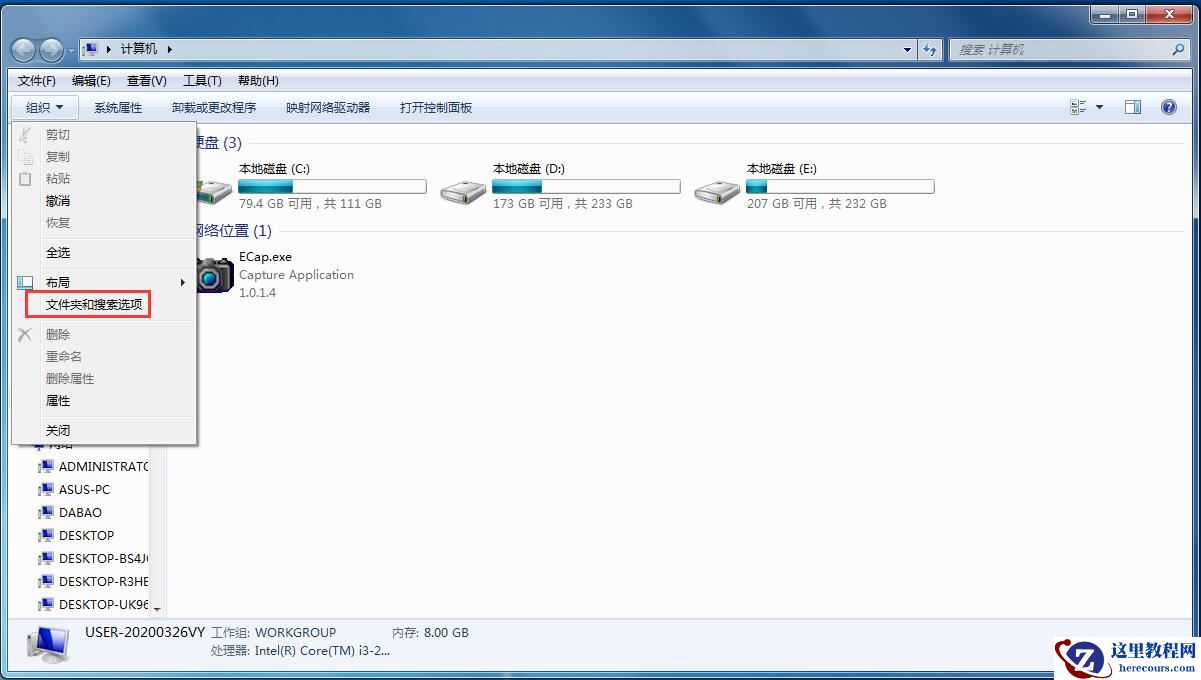This screenshot has height=680, width=1201.
Task: Click the 系统属性 toolbar button
Action: (118, 107)
